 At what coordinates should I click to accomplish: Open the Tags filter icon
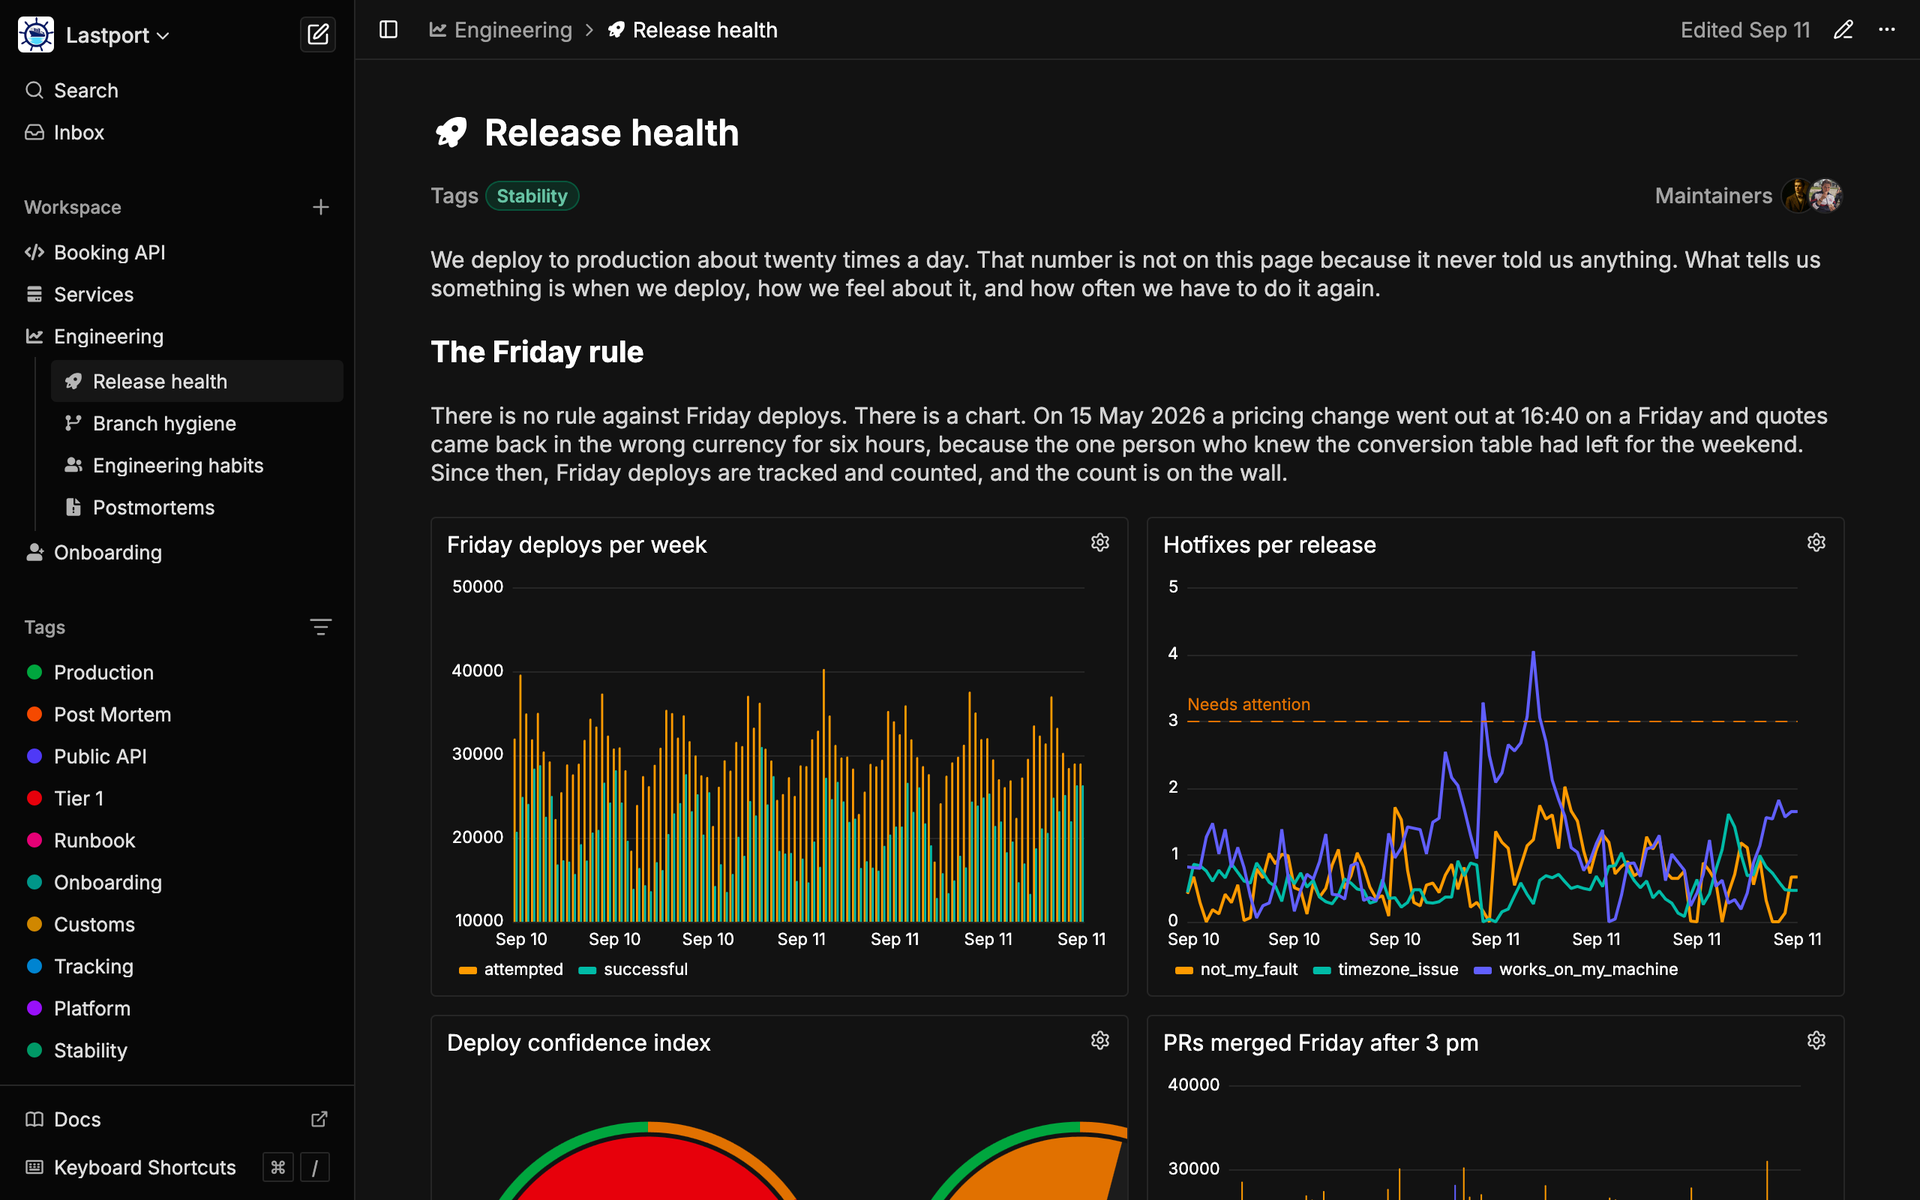point(321,627)
